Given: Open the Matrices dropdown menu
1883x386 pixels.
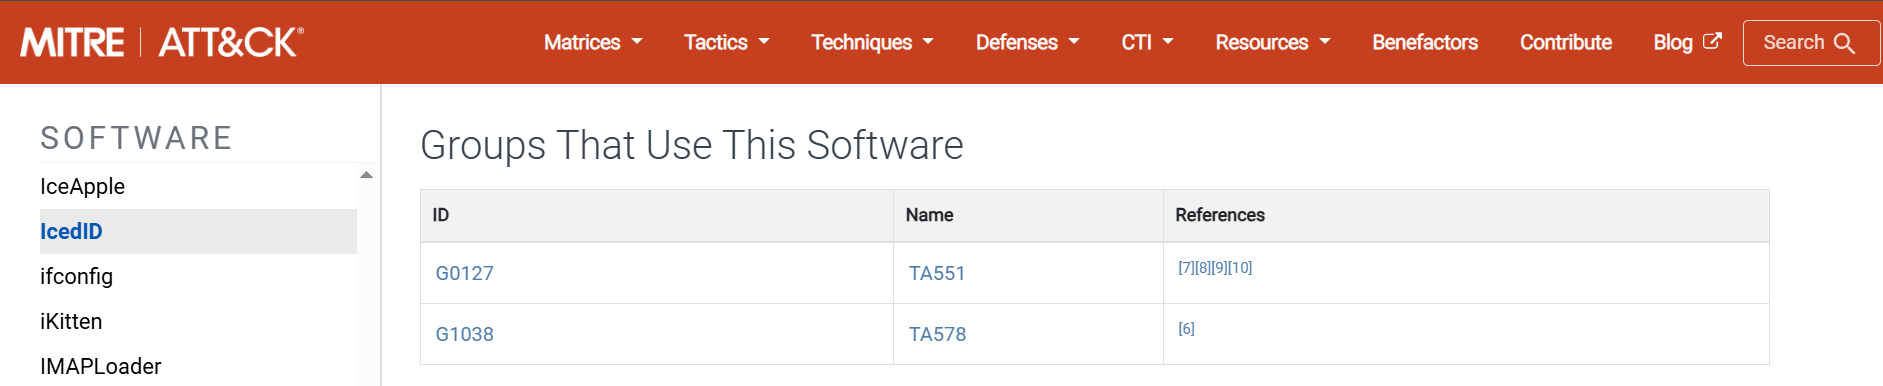Looking at the screenshot, I should pyautogui.click(x=593, y=42).
